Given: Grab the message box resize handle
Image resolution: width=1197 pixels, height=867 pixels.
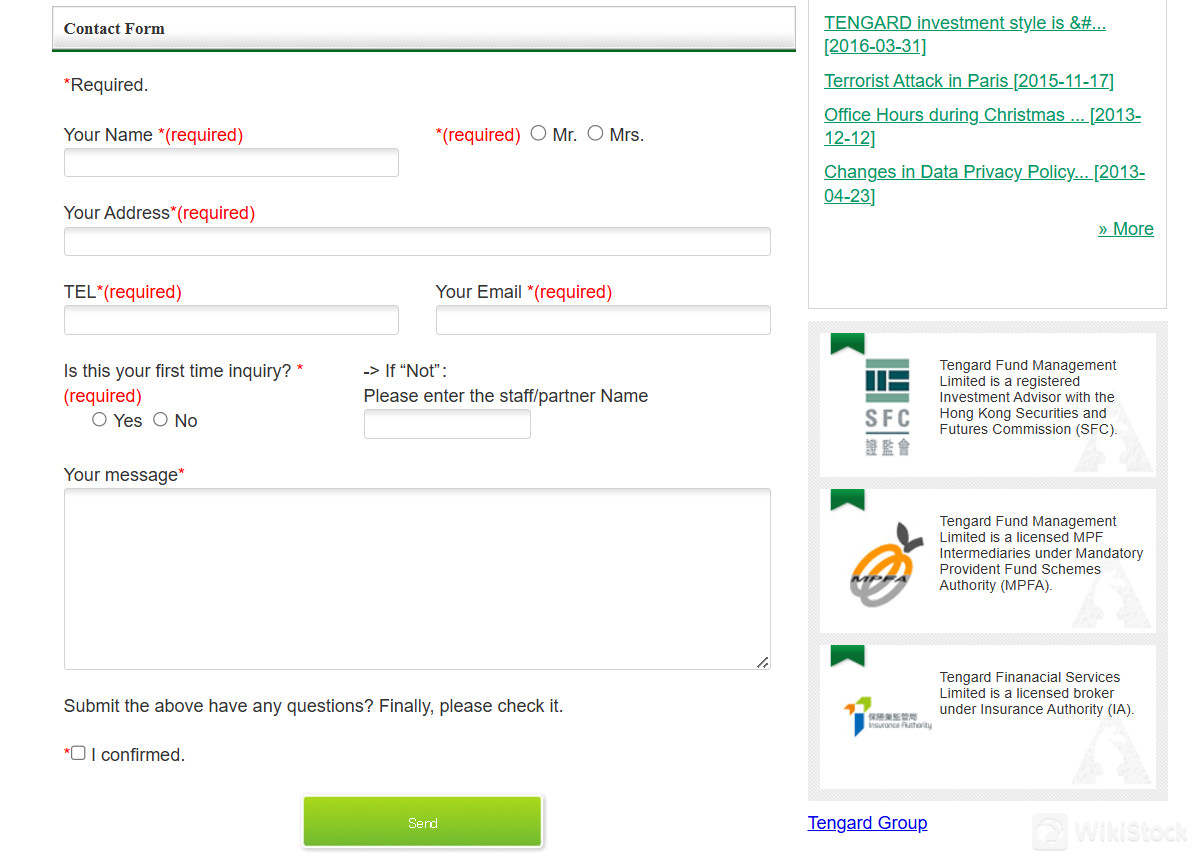Looking at the screenshot, I should (x=762, y=661).
